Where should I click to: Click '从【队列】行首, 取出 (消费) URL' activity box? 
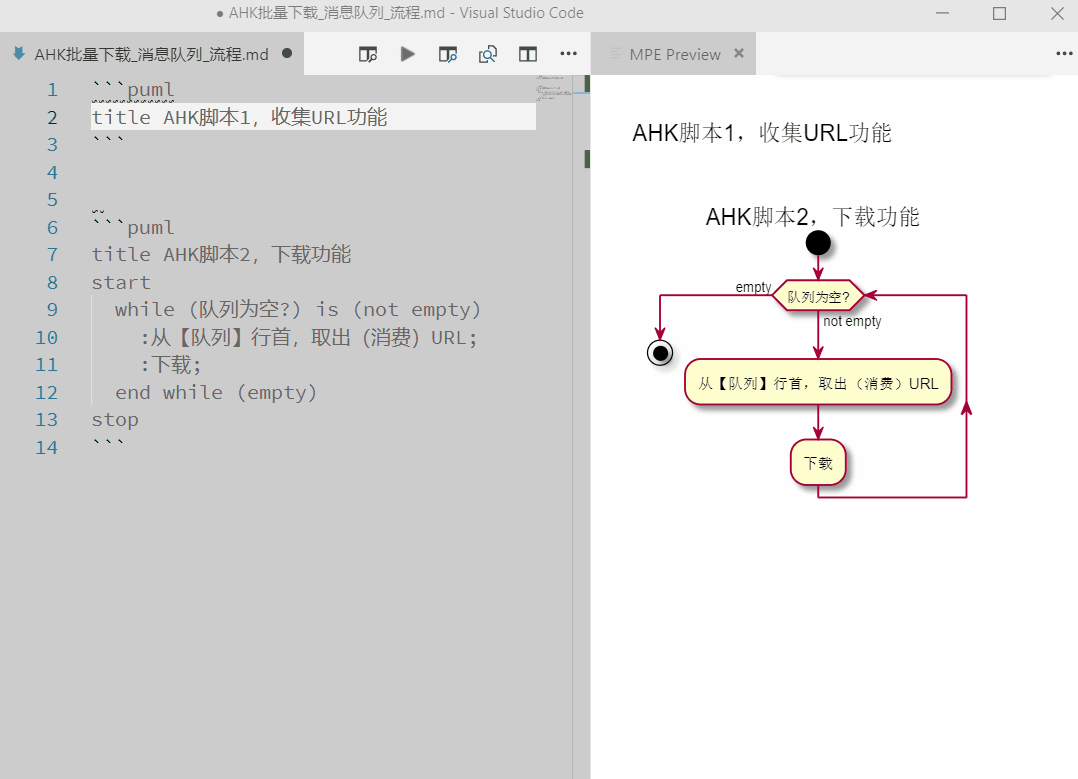point(818,382)
